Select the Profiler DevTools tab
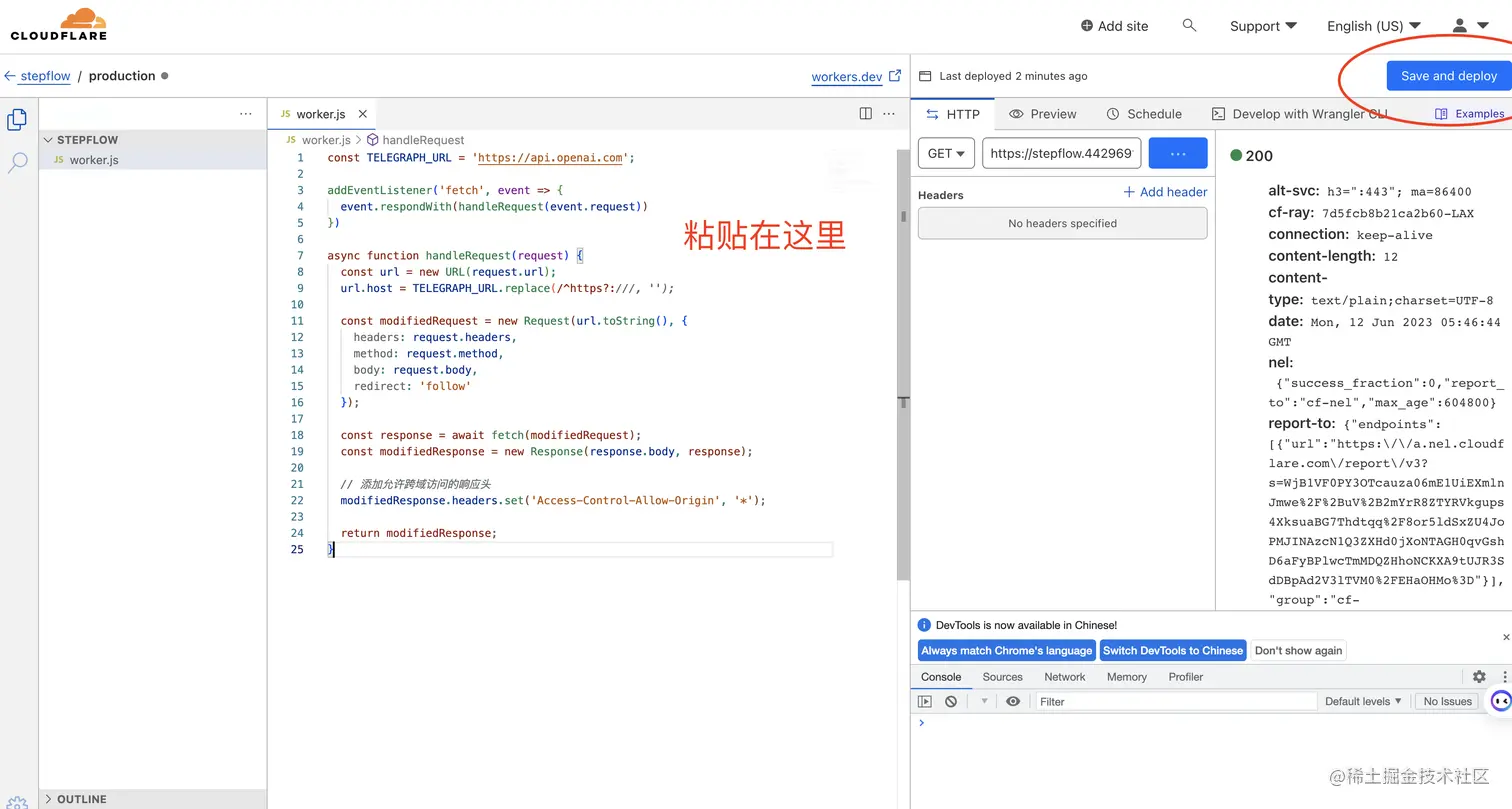Image resolution: width=1512 pixels, height=809 pixels. tap(1185, 677)
